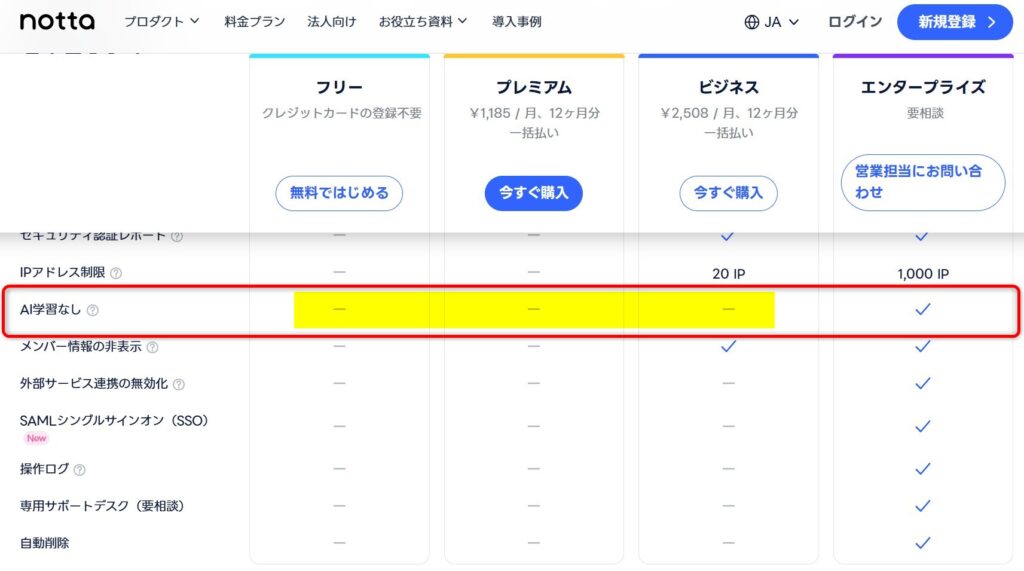Click help icon next to 操作ログ
The image size is (1024, 571).
pyautogui.click(x=79, y=470)
